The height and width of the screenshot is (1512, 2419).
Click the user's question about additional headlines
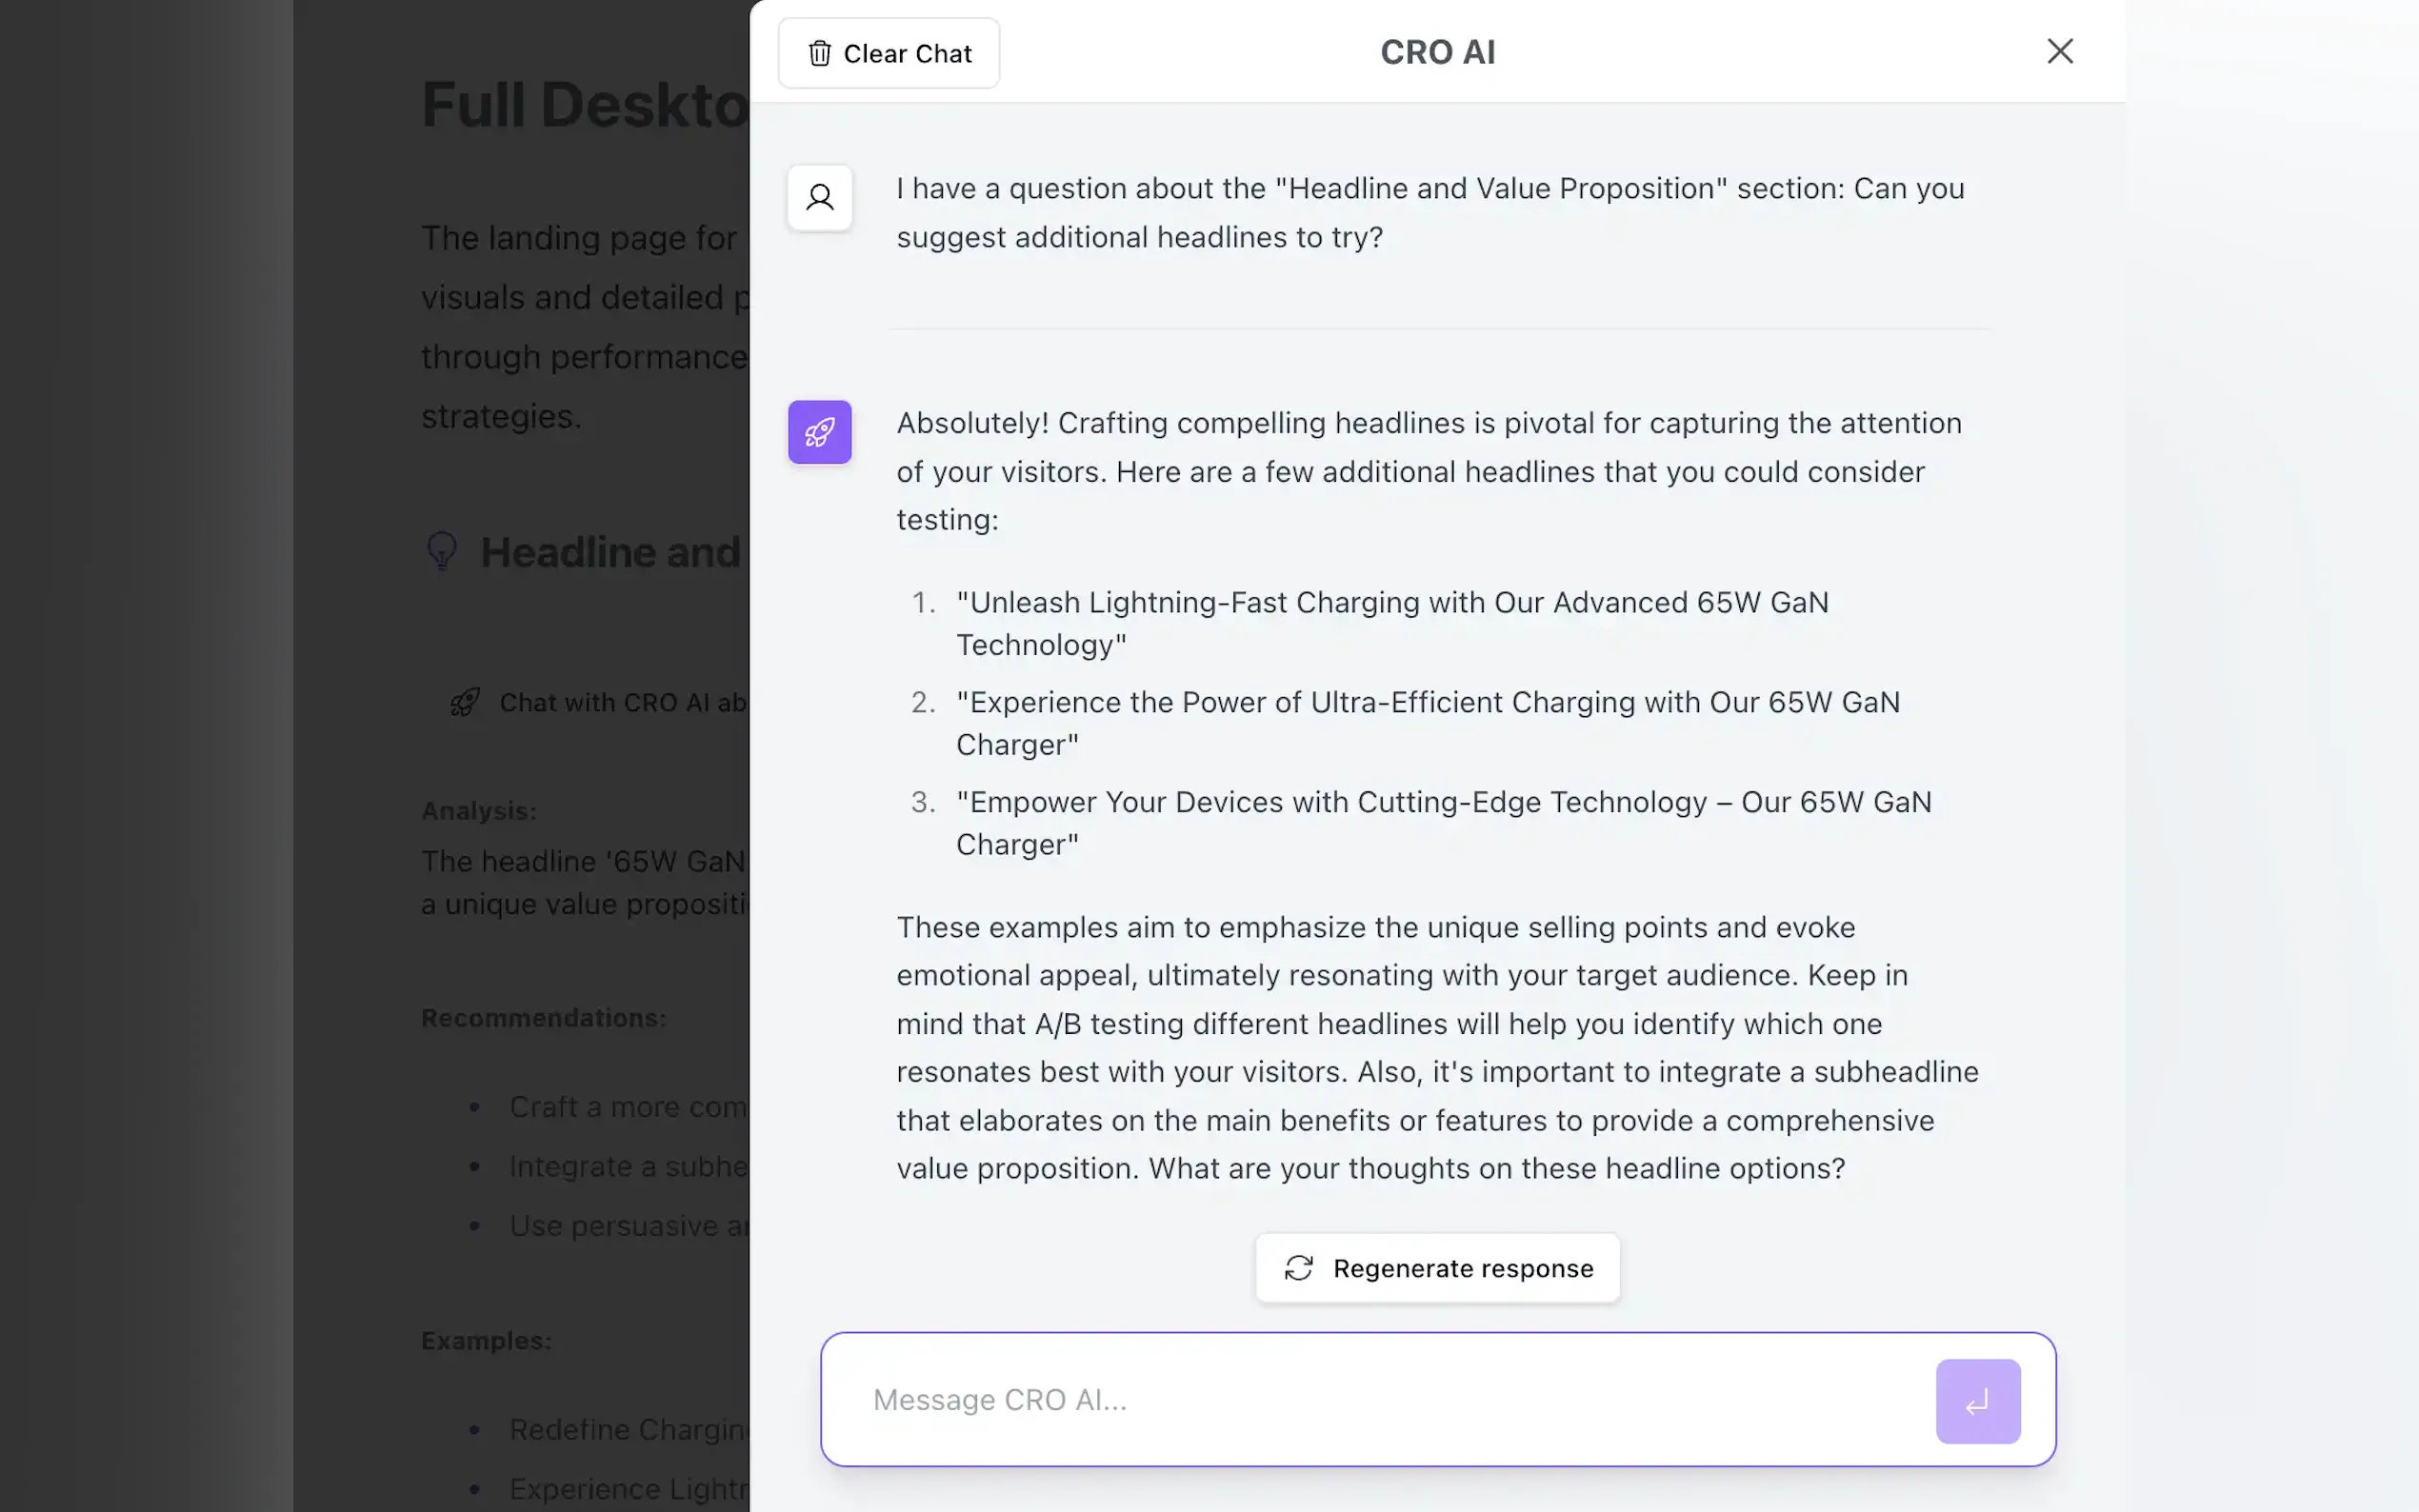[x=1429, y=212]
